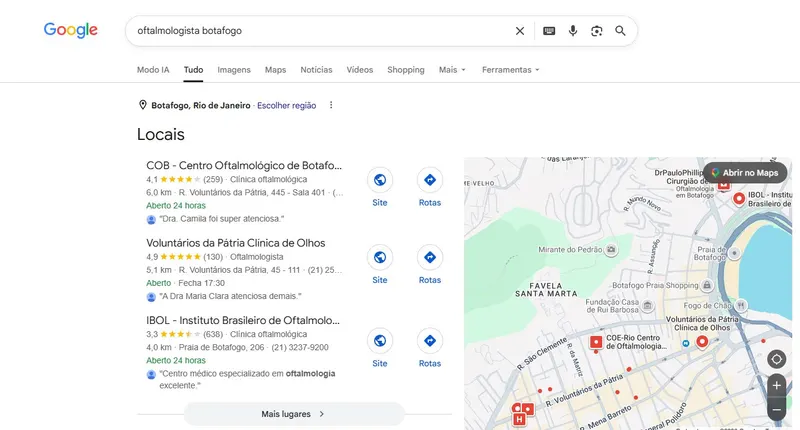This screenshot has width=800, height=430.
Task: Zoom out the map with minus
Action: click(x=777, y=410)
